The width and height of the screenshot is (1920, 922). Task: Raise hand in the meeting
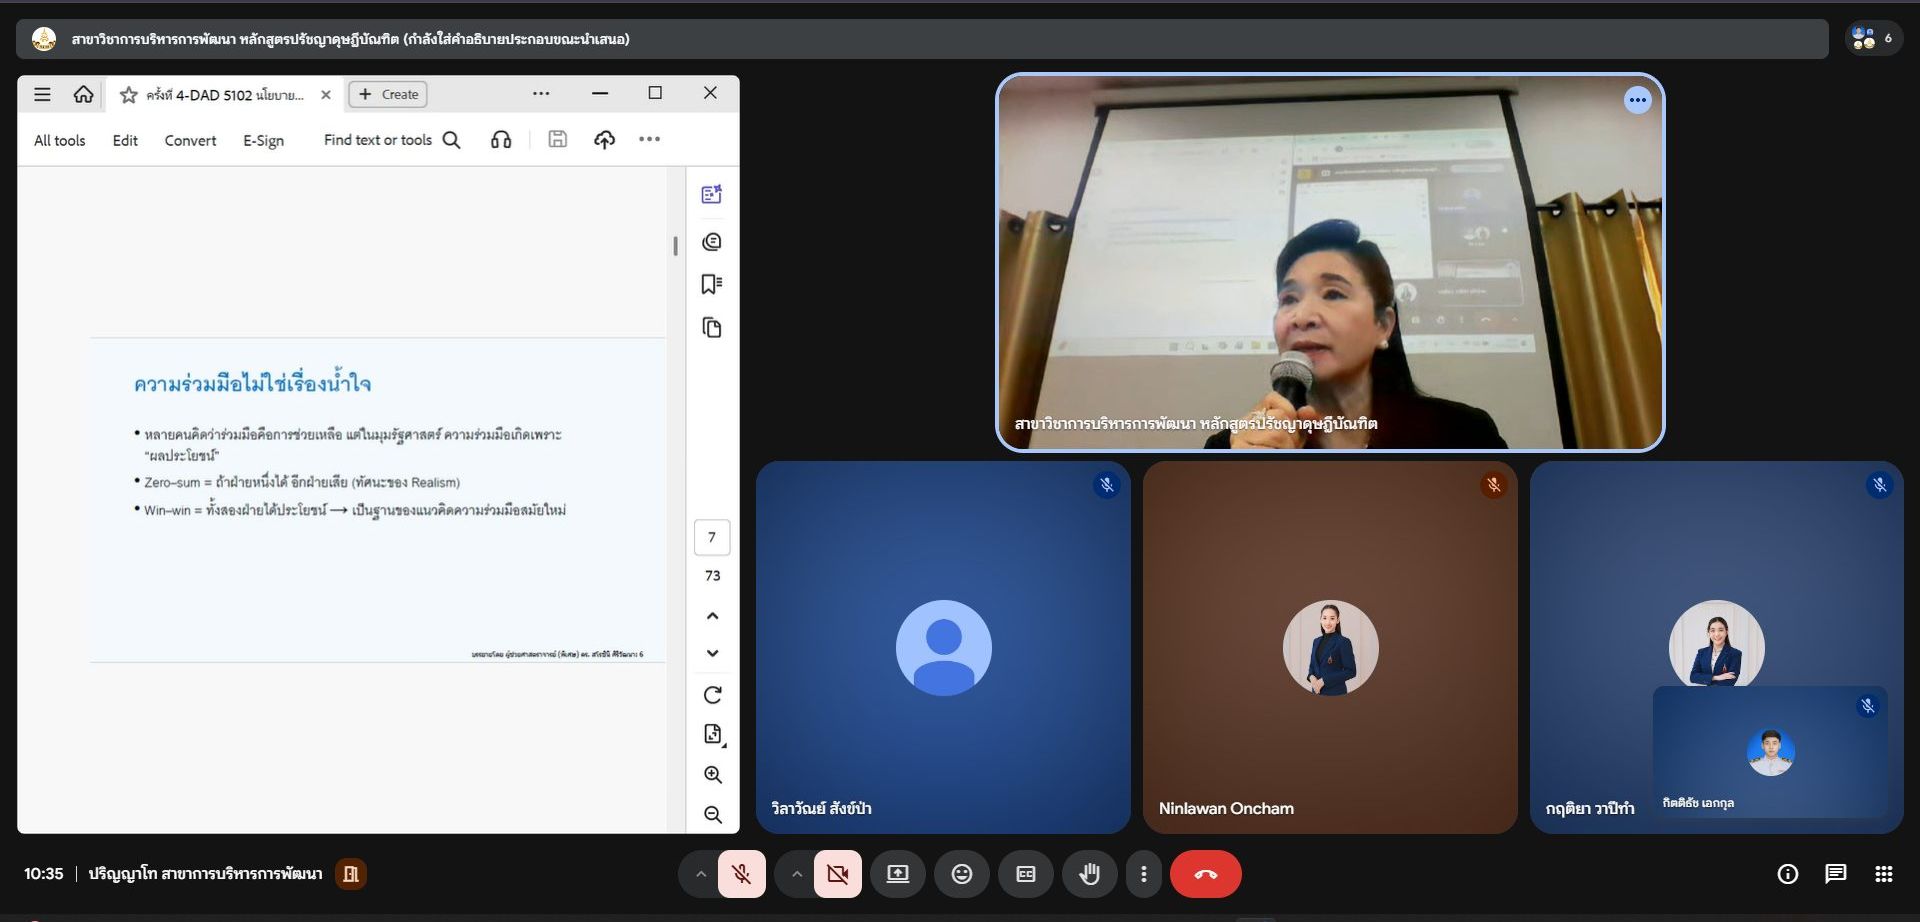(x=1089, y=874)
